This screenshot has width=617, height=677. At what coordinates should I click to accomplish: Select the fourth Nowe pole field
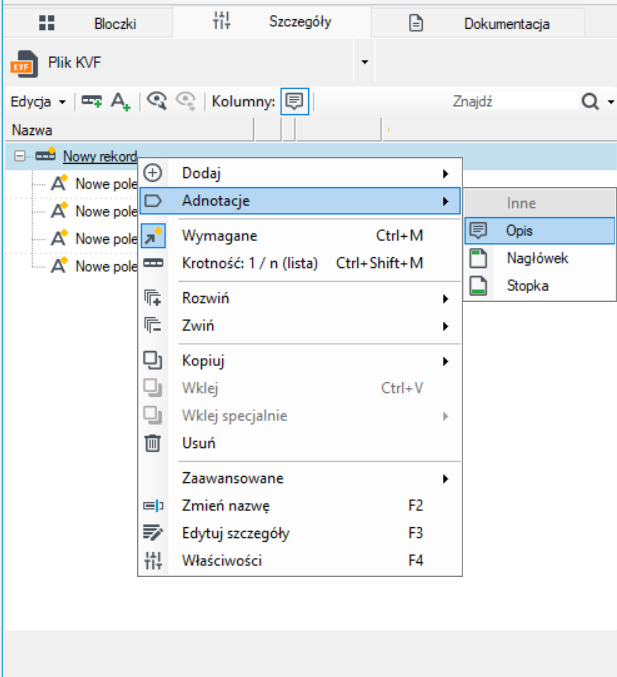click(106, 266)
